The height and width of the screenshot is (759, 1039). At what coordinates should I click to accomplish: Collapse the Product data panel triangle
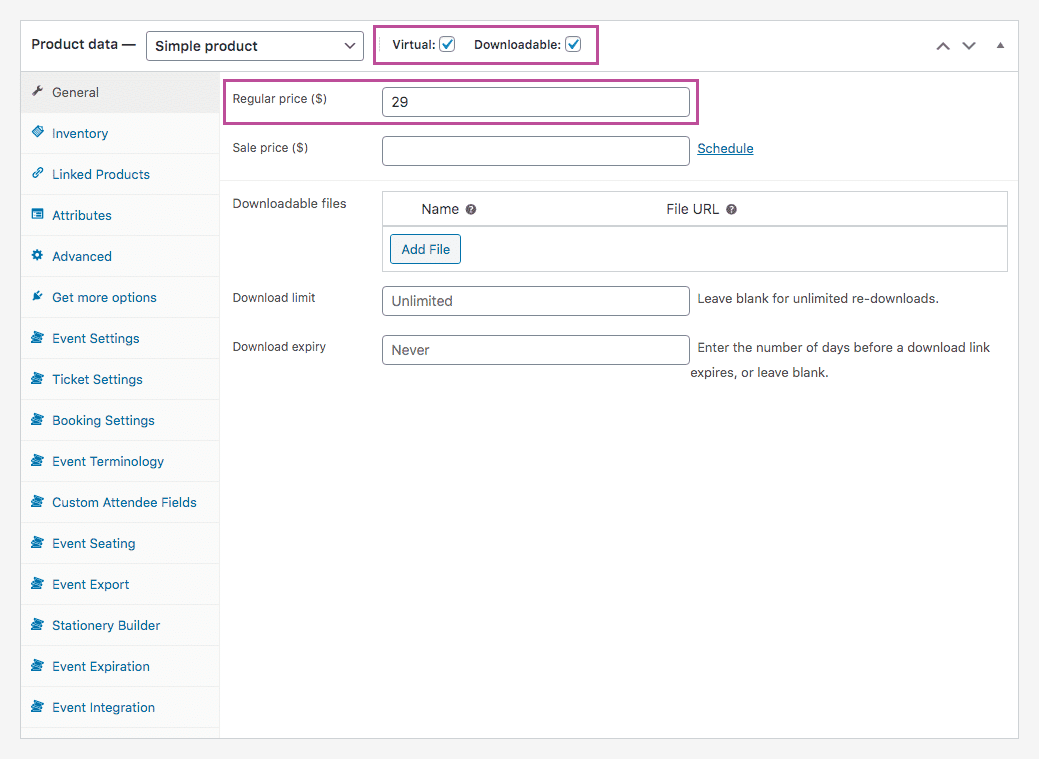point(1000,46)
